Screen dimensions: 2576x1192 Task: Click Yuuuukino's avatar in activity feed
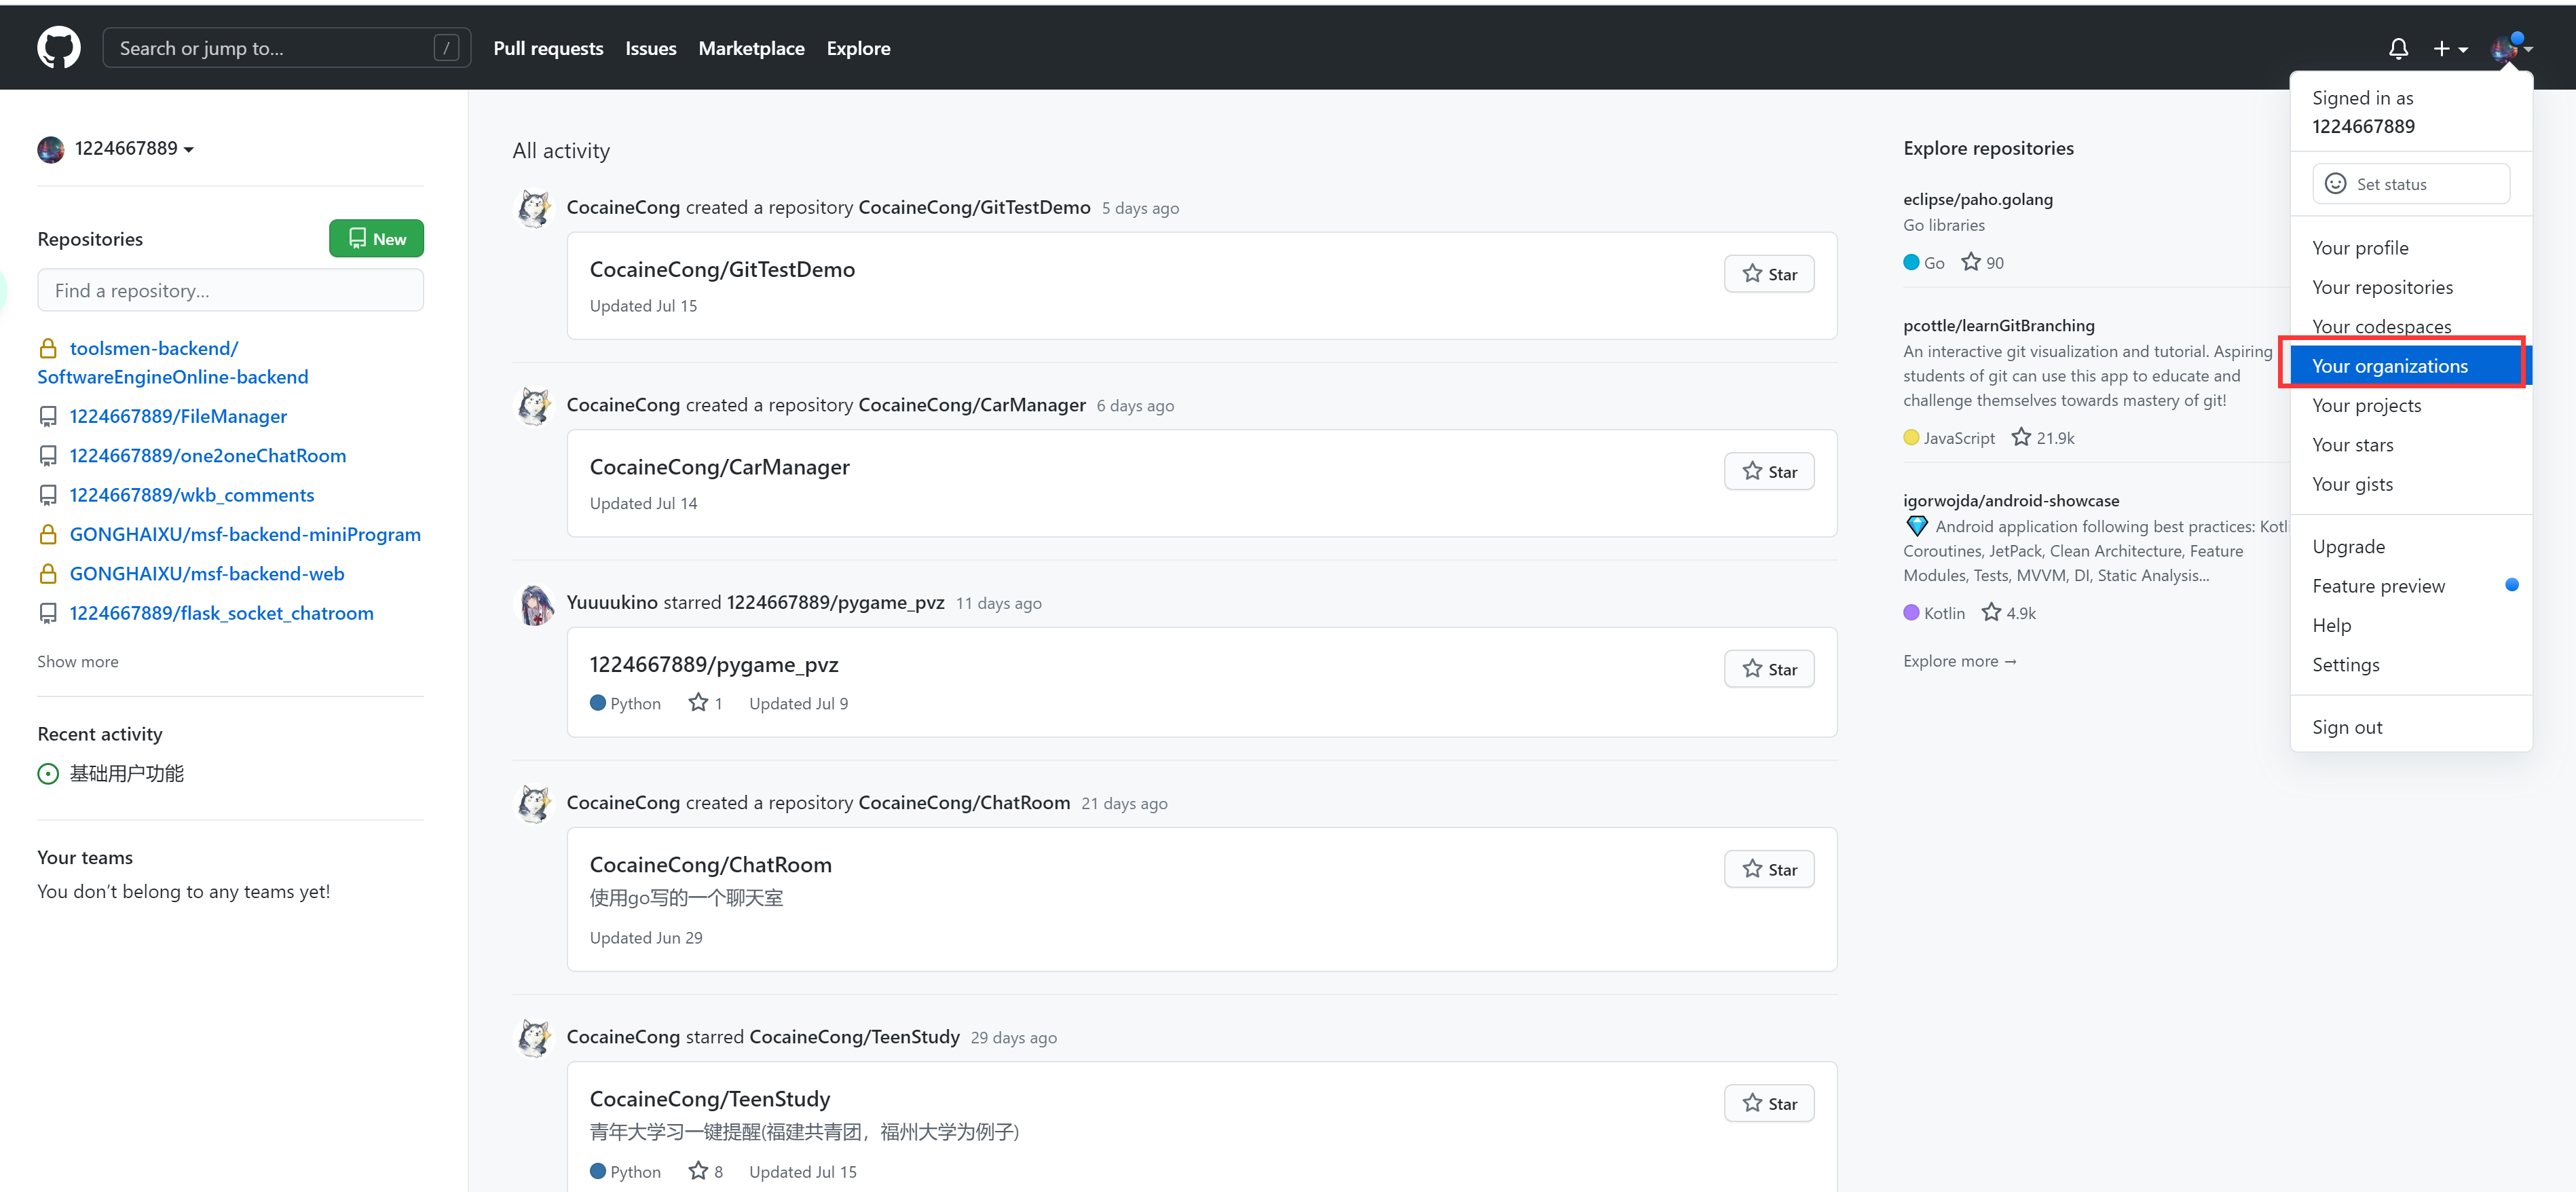click(x=534, y=603)
